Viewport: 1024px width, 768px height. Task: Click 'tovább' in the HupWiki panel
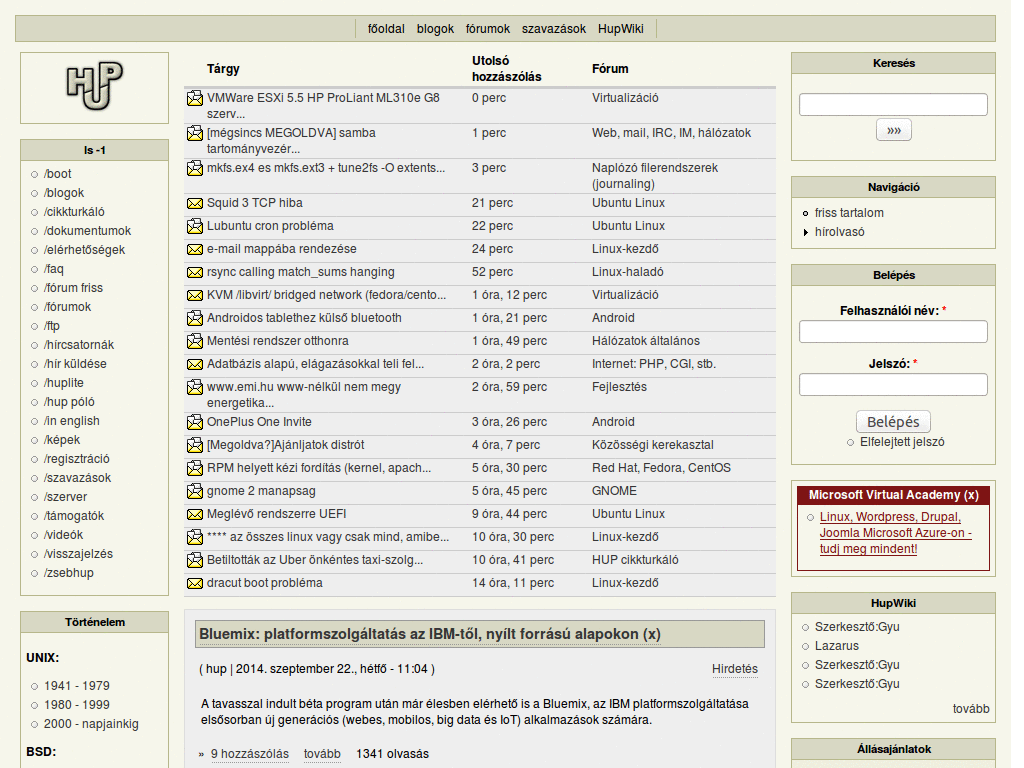point(971,708)
